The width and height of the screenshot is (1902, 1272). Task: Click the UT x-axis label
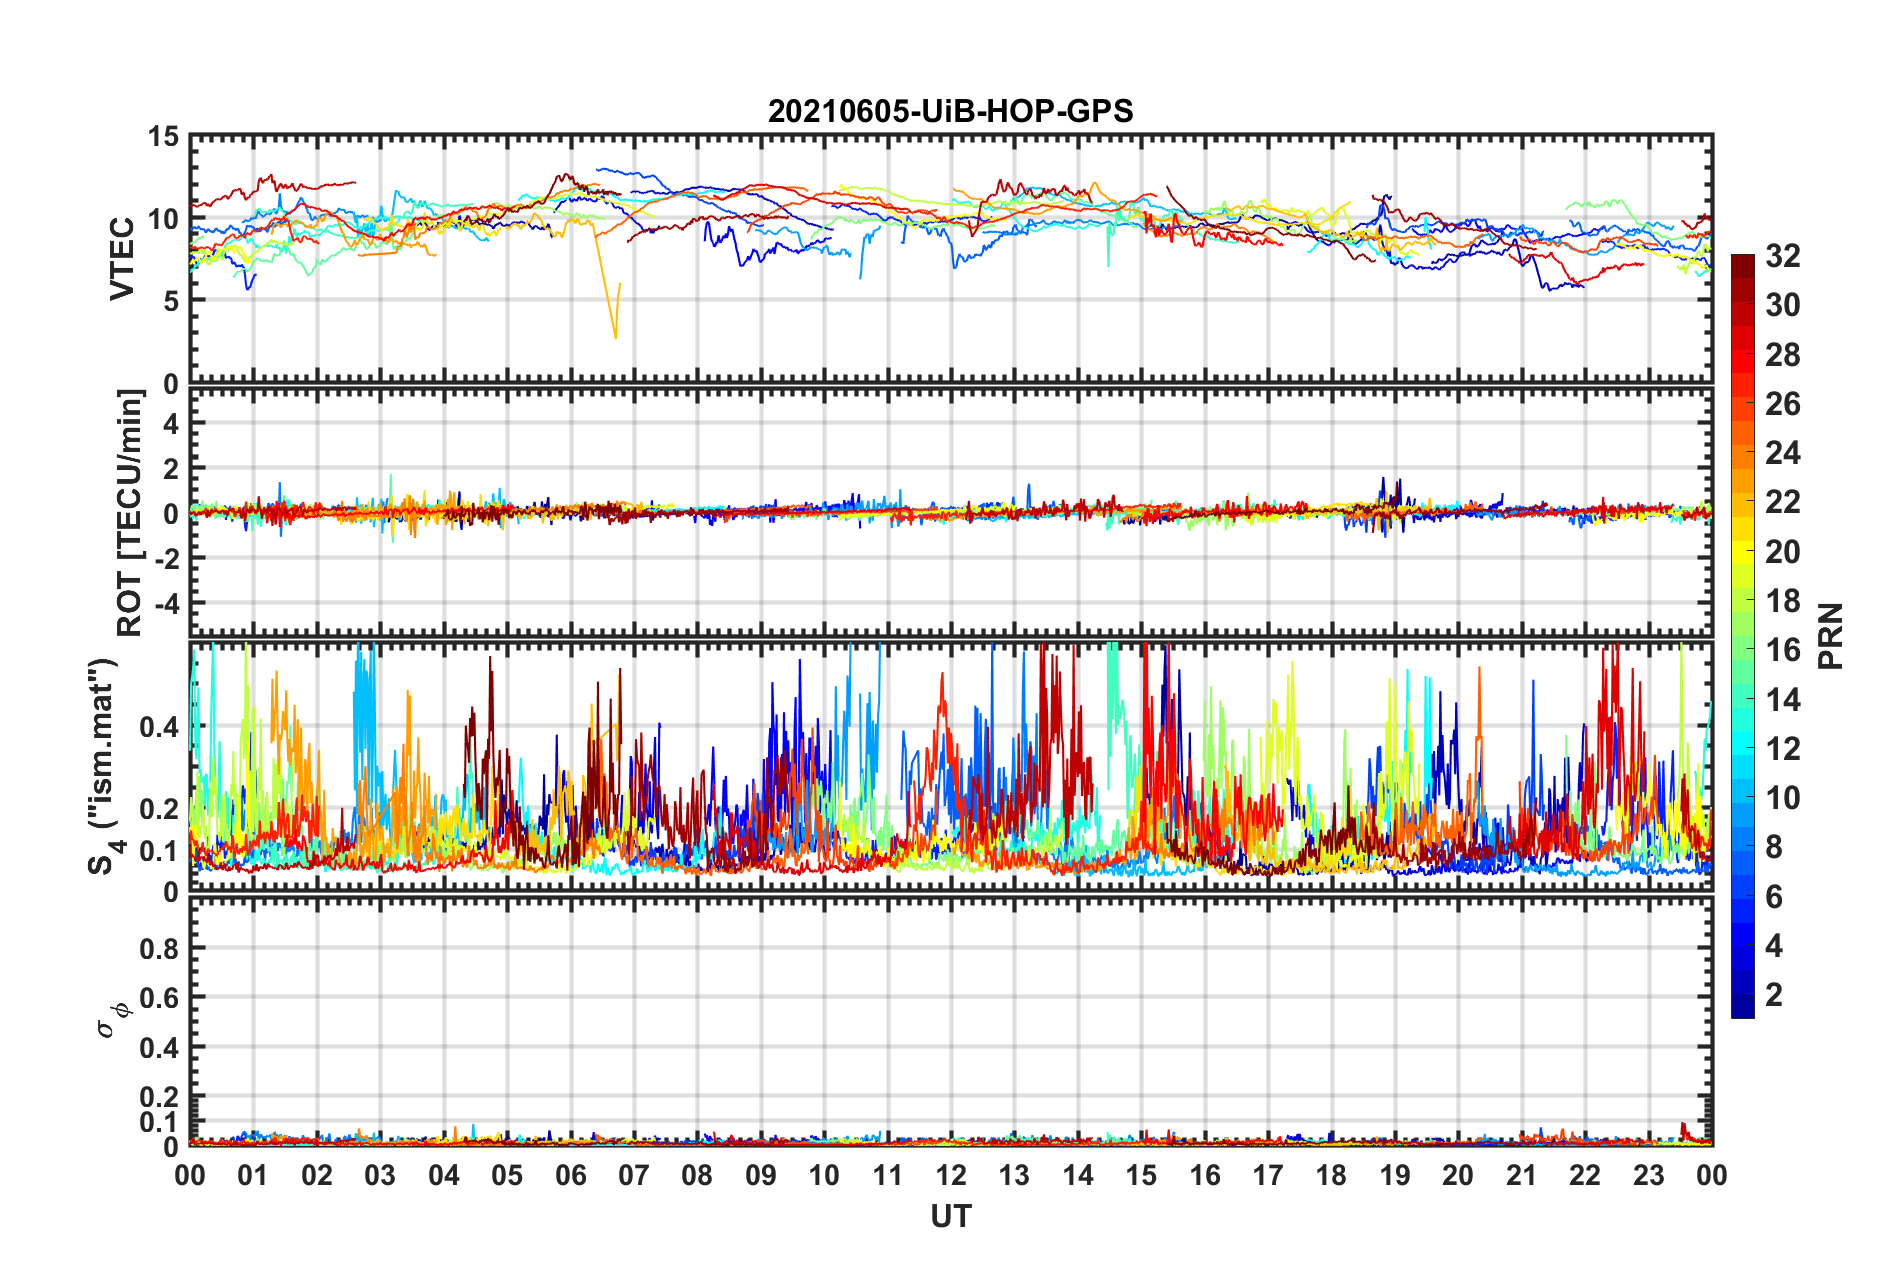point(950,1216)
